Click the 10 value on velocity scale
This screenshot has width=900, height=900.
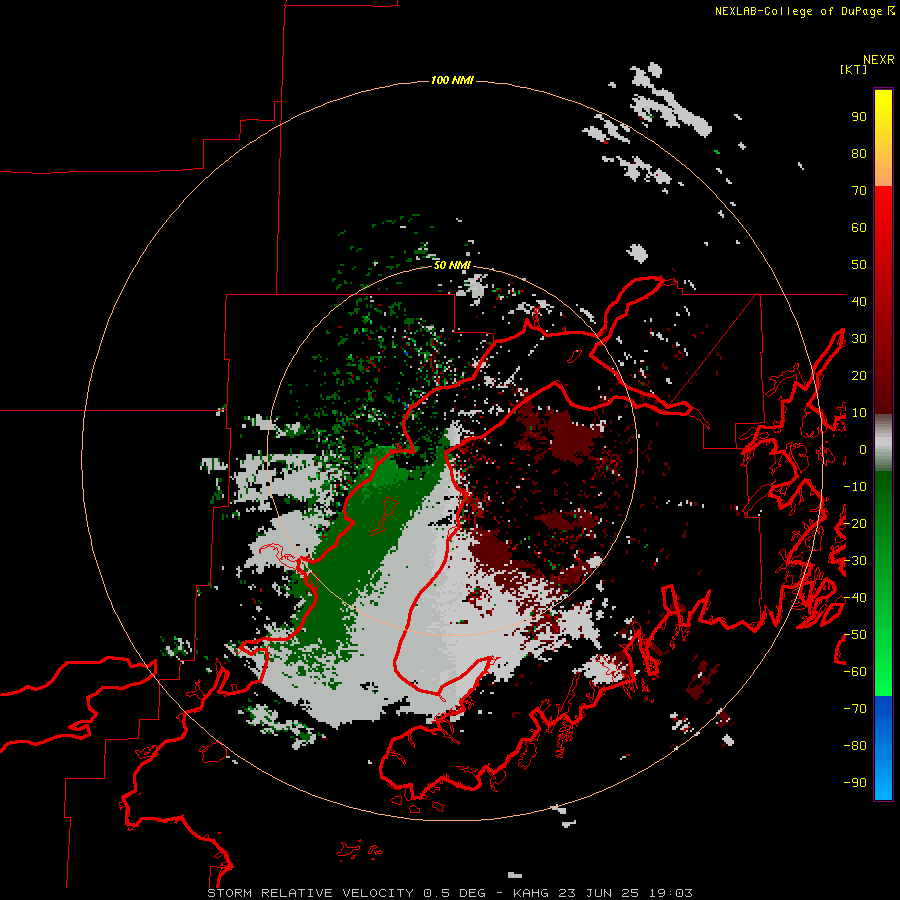point(859,413)
